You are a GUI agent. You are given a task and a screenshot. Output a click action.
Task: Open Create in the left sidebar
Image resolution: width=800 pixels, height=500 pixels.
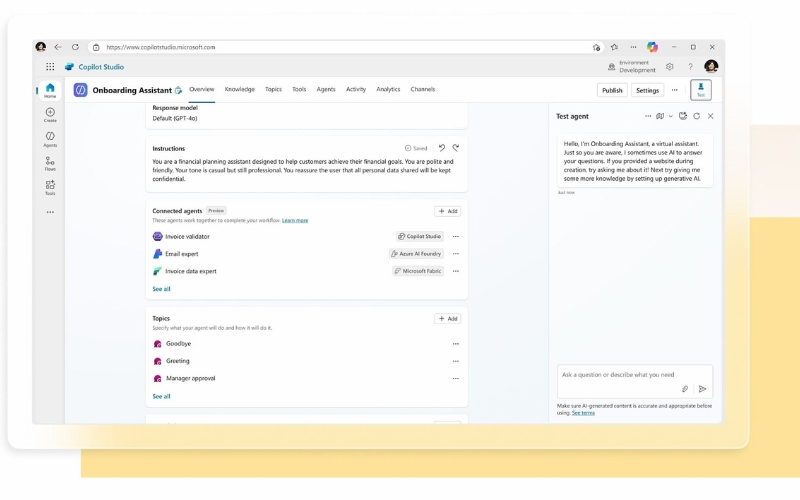tap(50, 115)
